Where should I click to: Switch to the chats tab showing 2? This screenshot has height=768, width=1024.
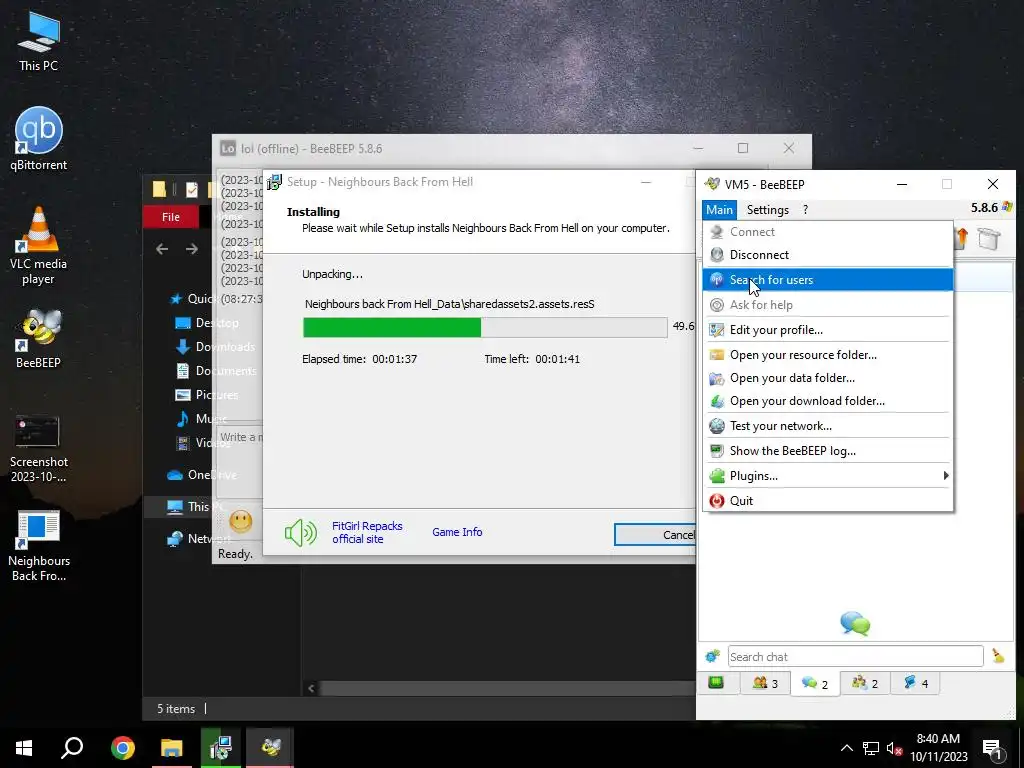click(815, 683)
